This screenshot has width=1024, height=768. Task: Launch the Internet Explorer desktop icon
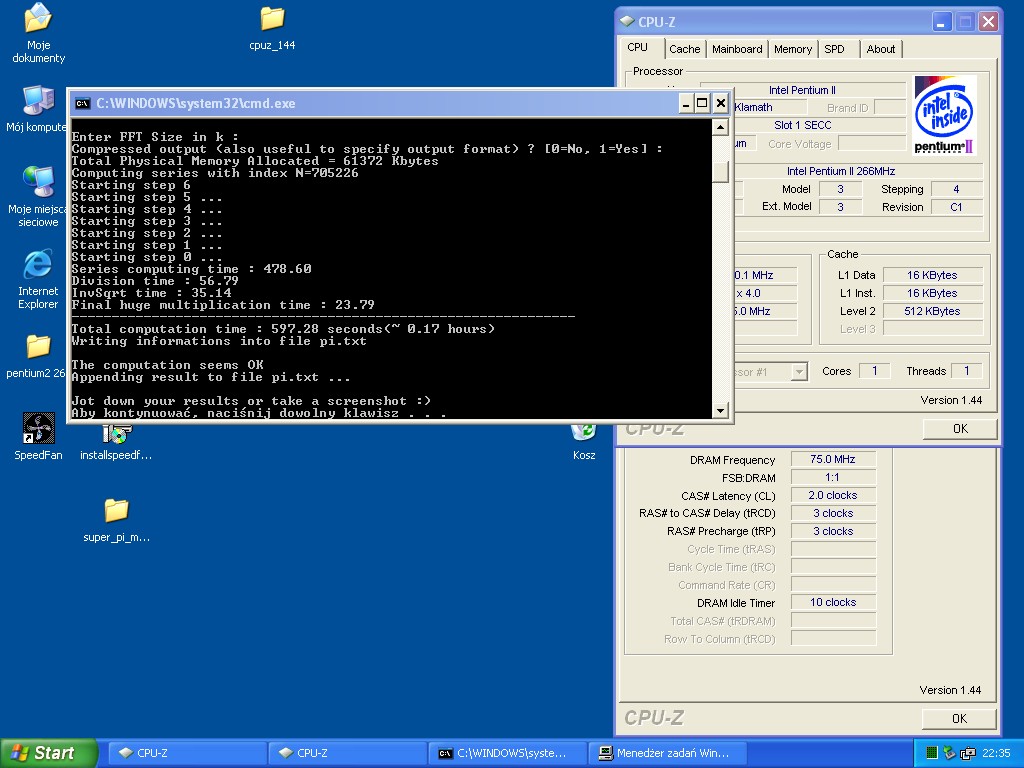tap(38, 264)
